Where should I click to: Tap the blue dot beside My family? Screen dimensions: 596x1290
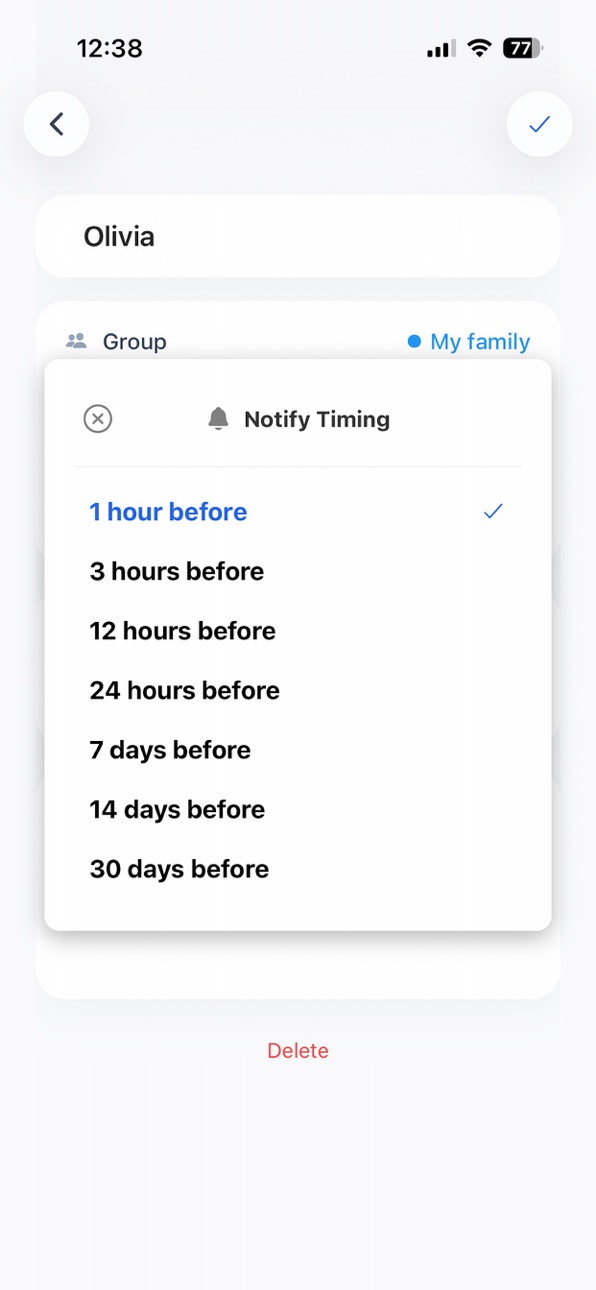pos(414,342)
